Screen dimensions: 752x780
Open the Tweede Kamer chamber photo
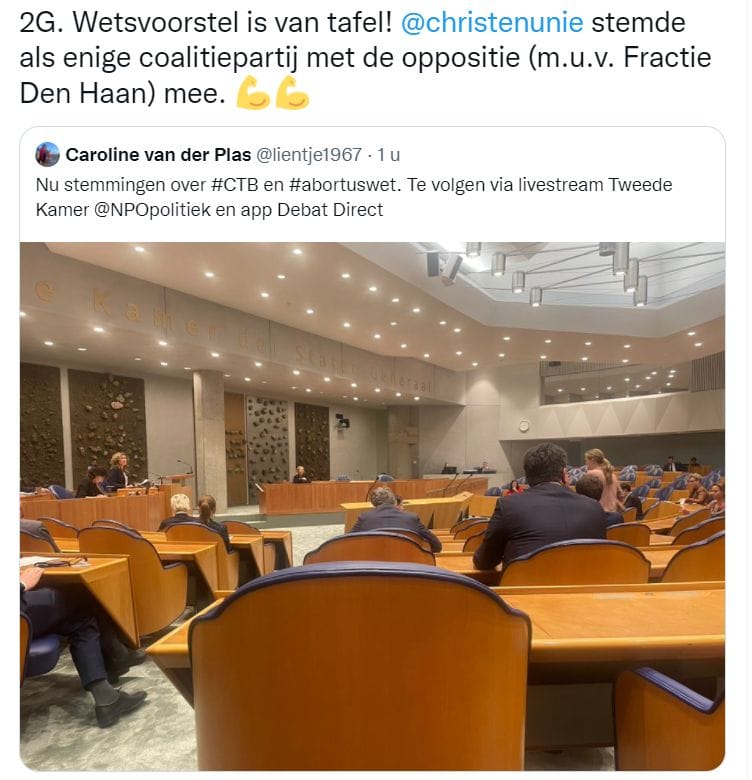point(372,506)
